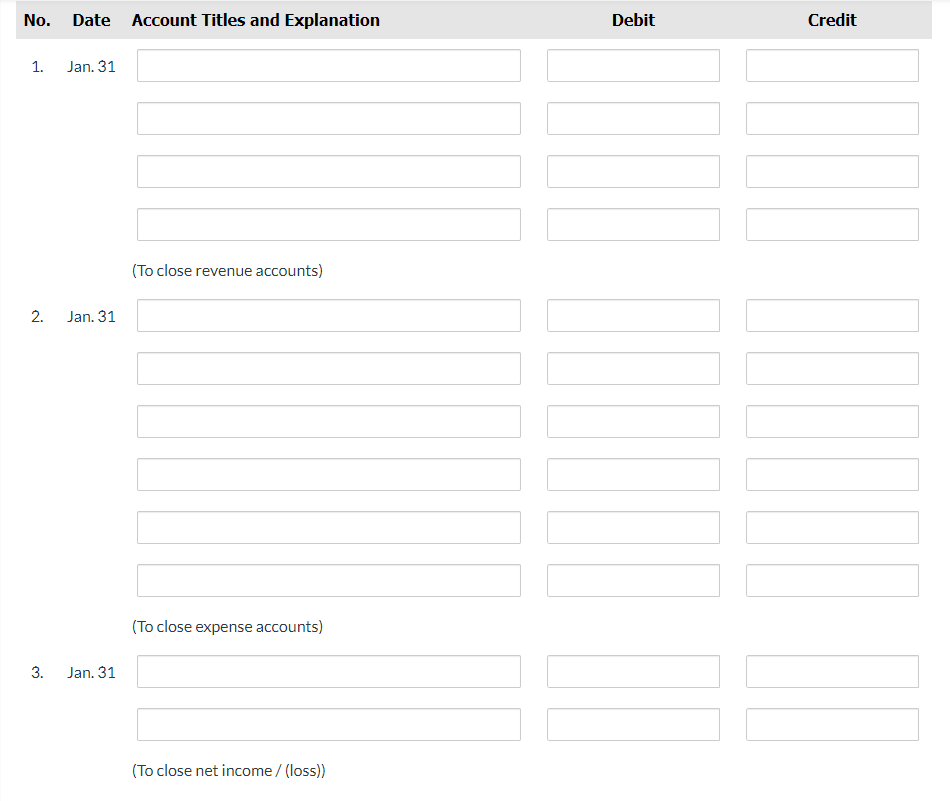Select second debit field in entry 1

[x=633, y=118]
